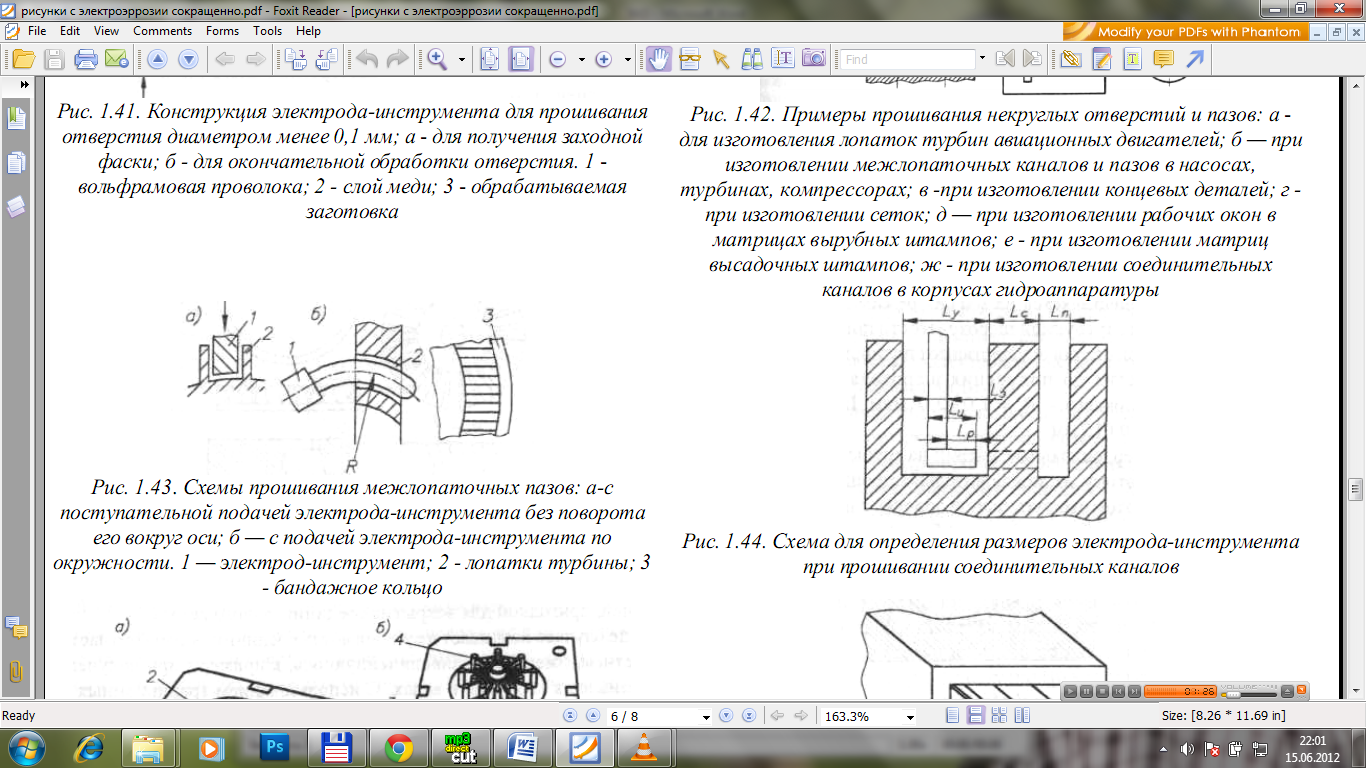
Task: Open the Tools menu
Action: [x=267, y=31]
